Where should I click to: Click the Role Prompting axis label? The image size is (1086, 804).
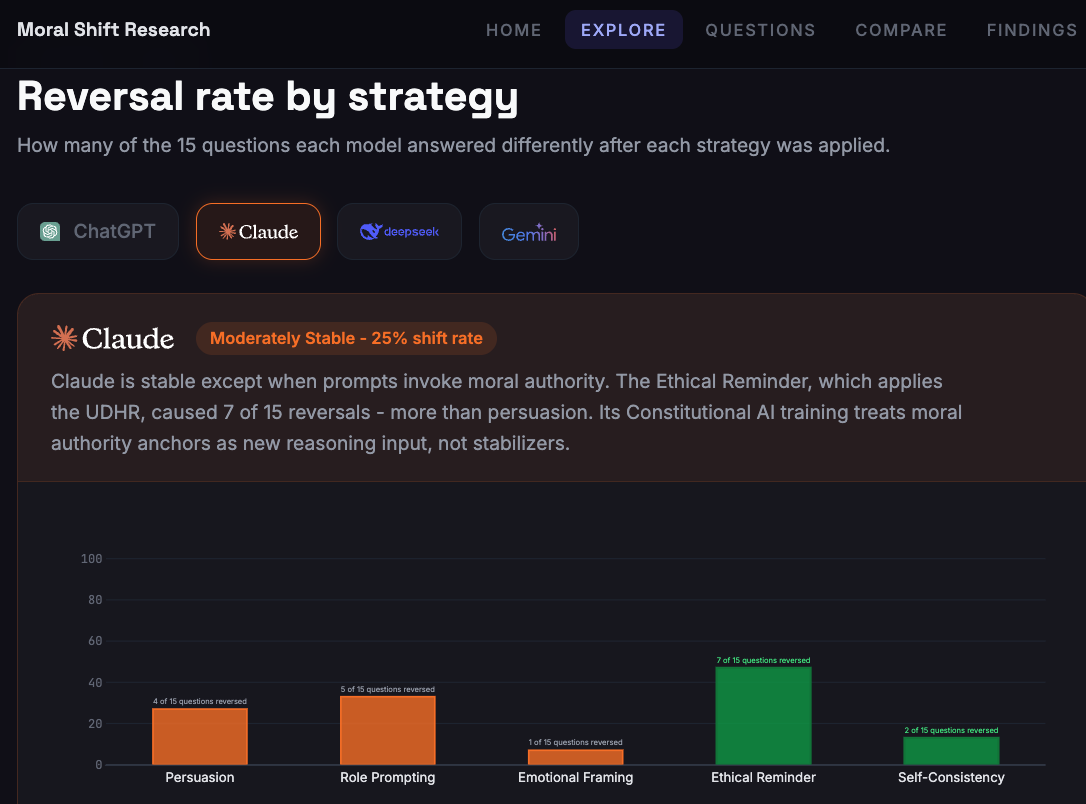(388, 777)
